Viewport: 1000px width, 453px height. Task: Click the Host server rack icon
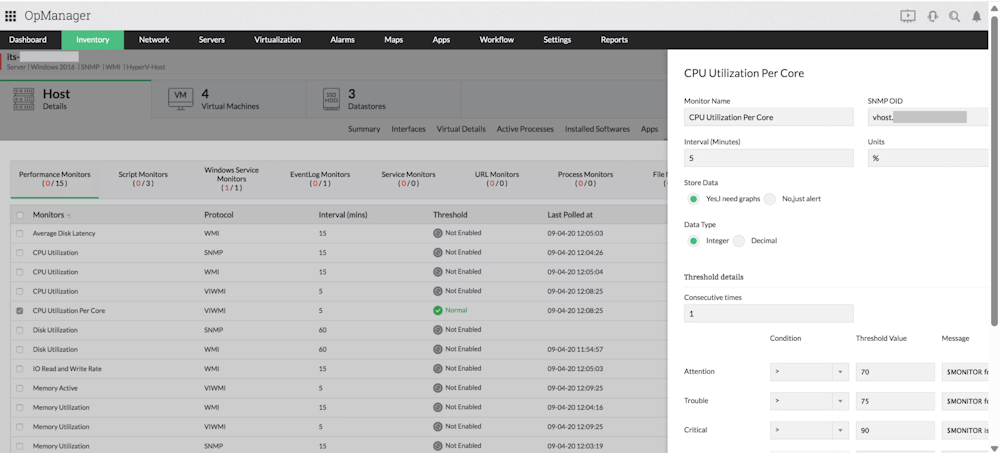coord(24,99)
